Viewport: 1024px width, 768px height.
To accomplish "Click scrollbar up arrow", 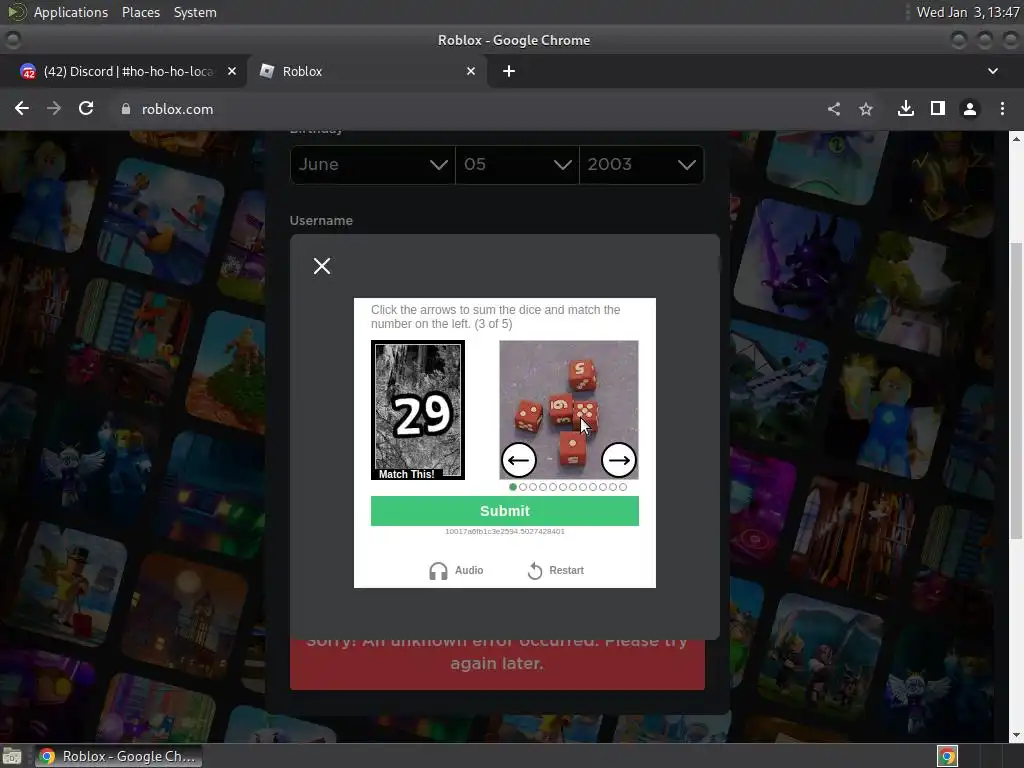I will (1016, 138).
